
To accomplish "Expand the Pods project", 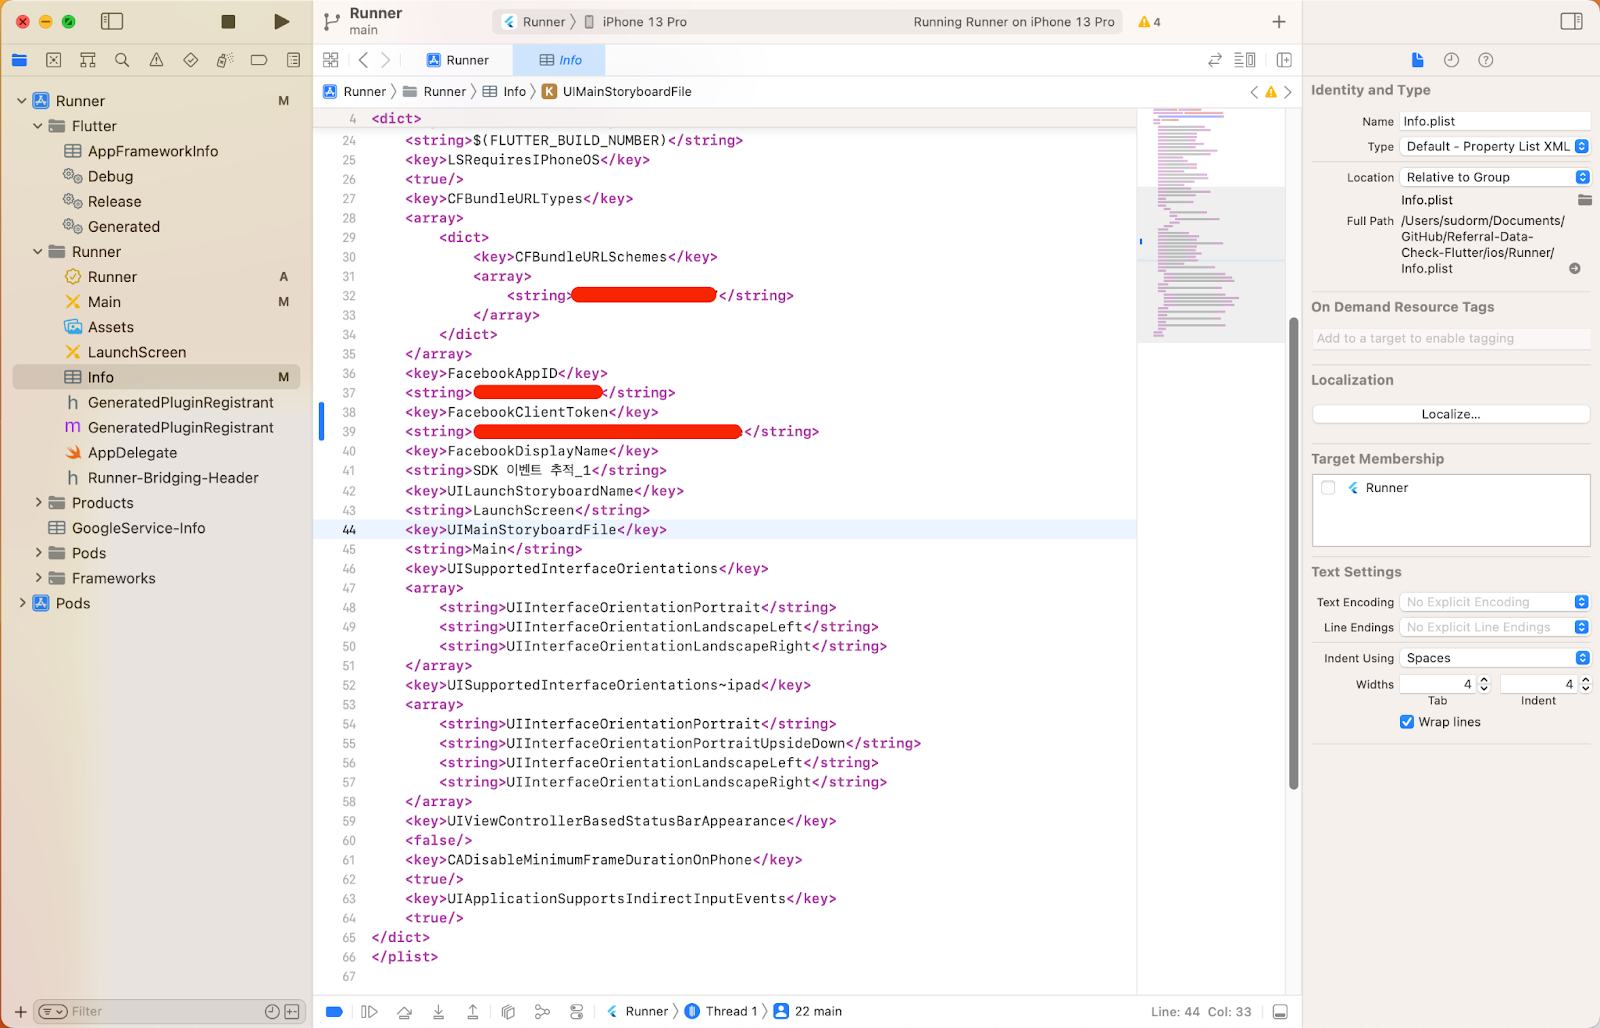I will [22, 603].
